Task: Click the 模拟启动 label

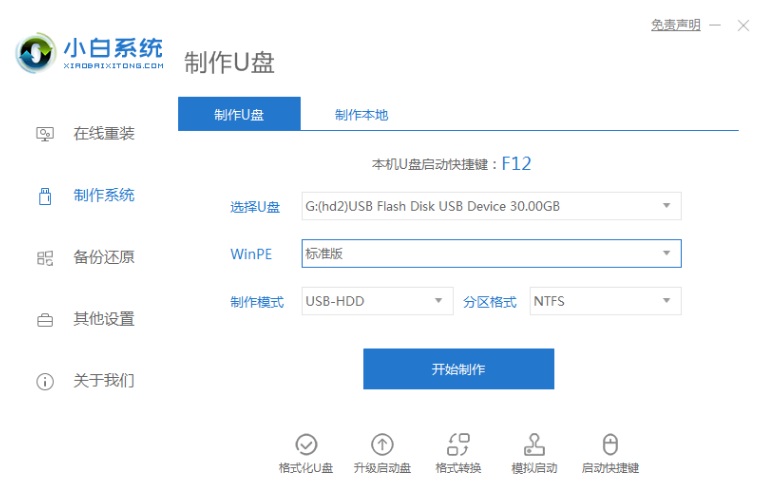Action: pos(534,468)
